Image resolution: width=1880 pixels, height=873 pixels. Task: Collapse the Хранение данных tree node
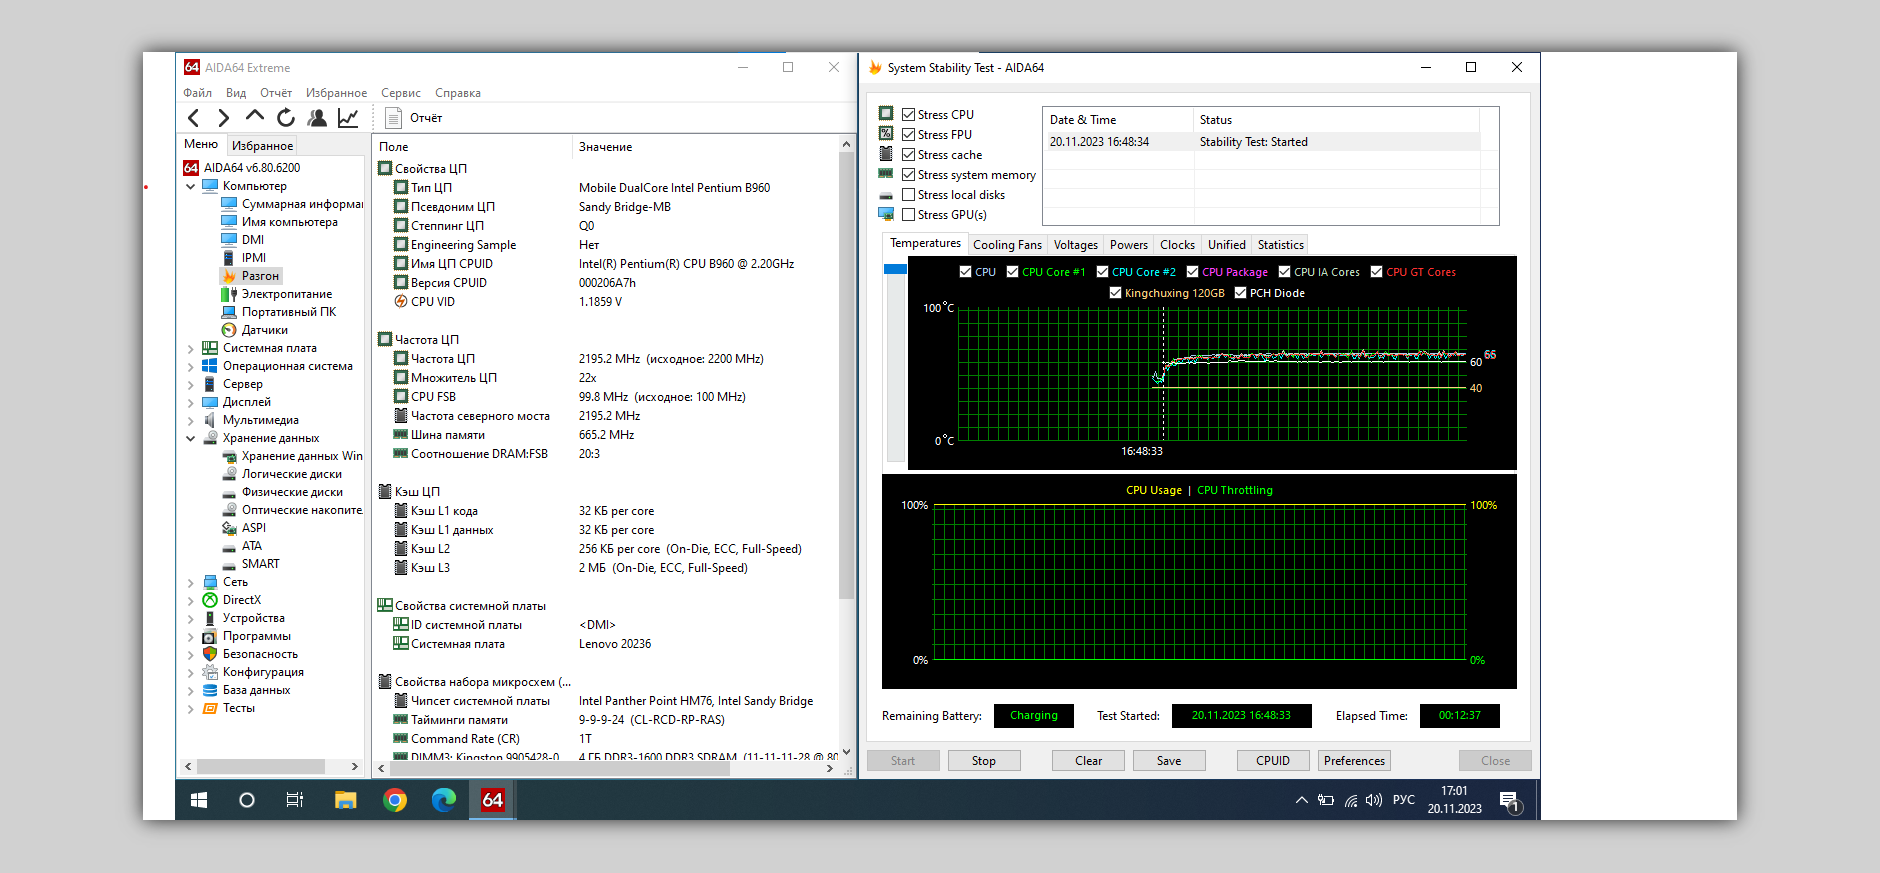point(190,438)
